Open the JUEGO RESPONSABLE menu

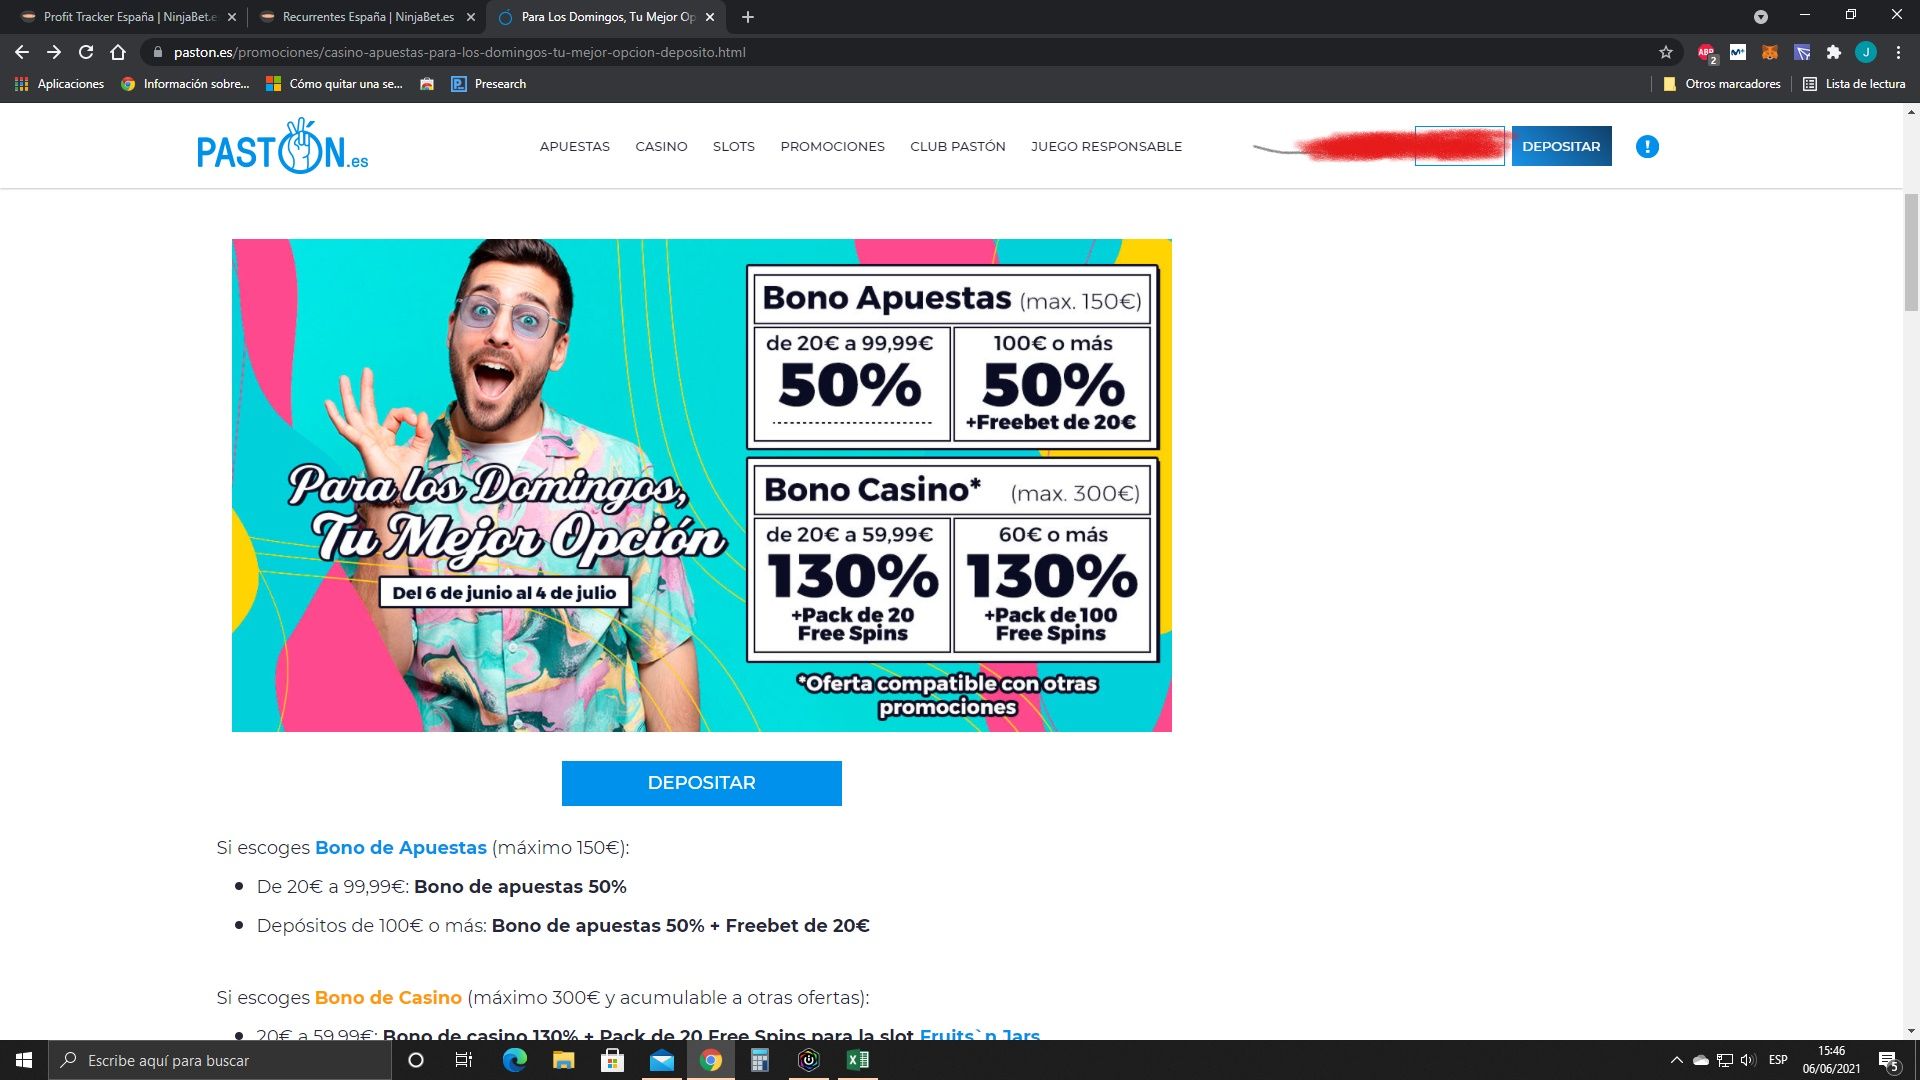click(x=1106, y=147)
